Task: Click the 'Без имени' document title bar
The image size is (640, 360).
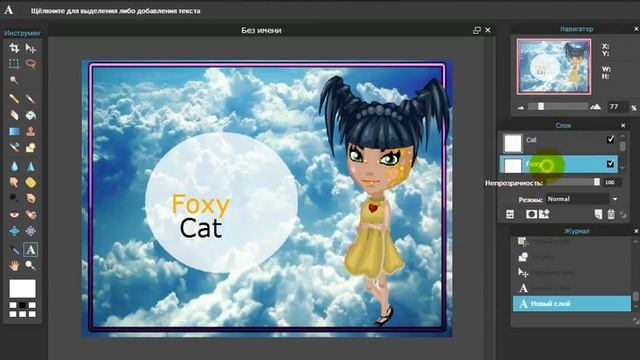Action: (261, 30)
